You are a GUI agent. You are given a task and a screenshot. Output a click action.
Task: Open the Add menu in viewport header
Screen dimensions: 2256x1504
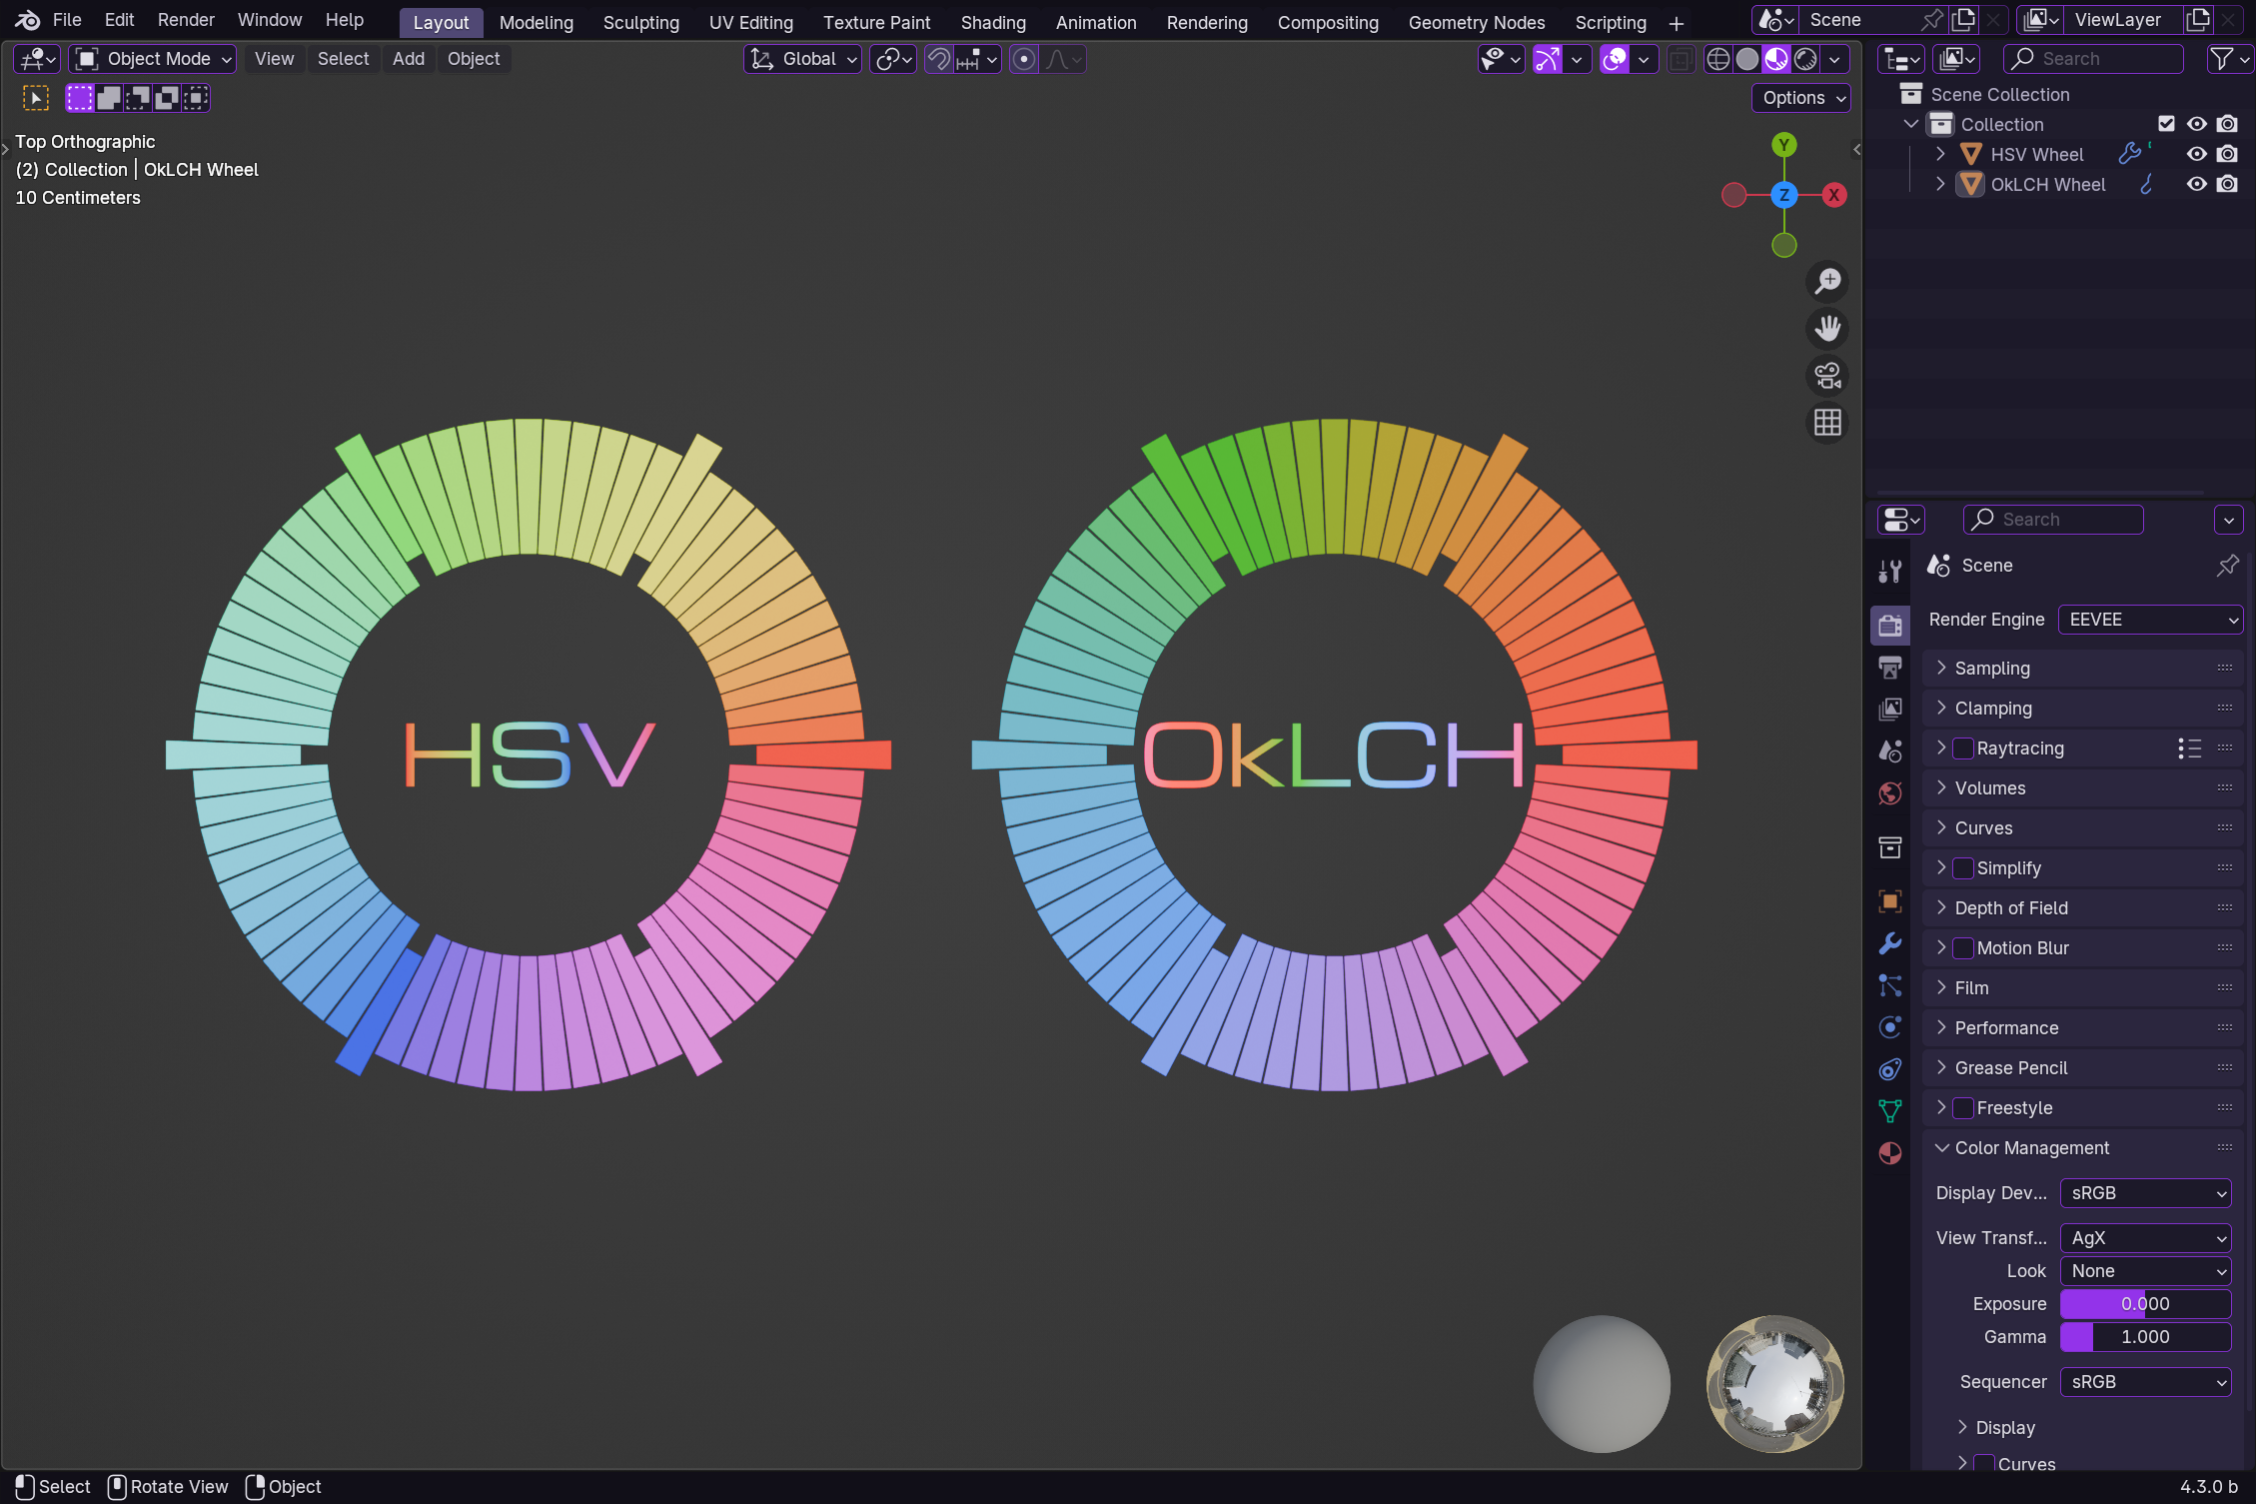point(408,59)
